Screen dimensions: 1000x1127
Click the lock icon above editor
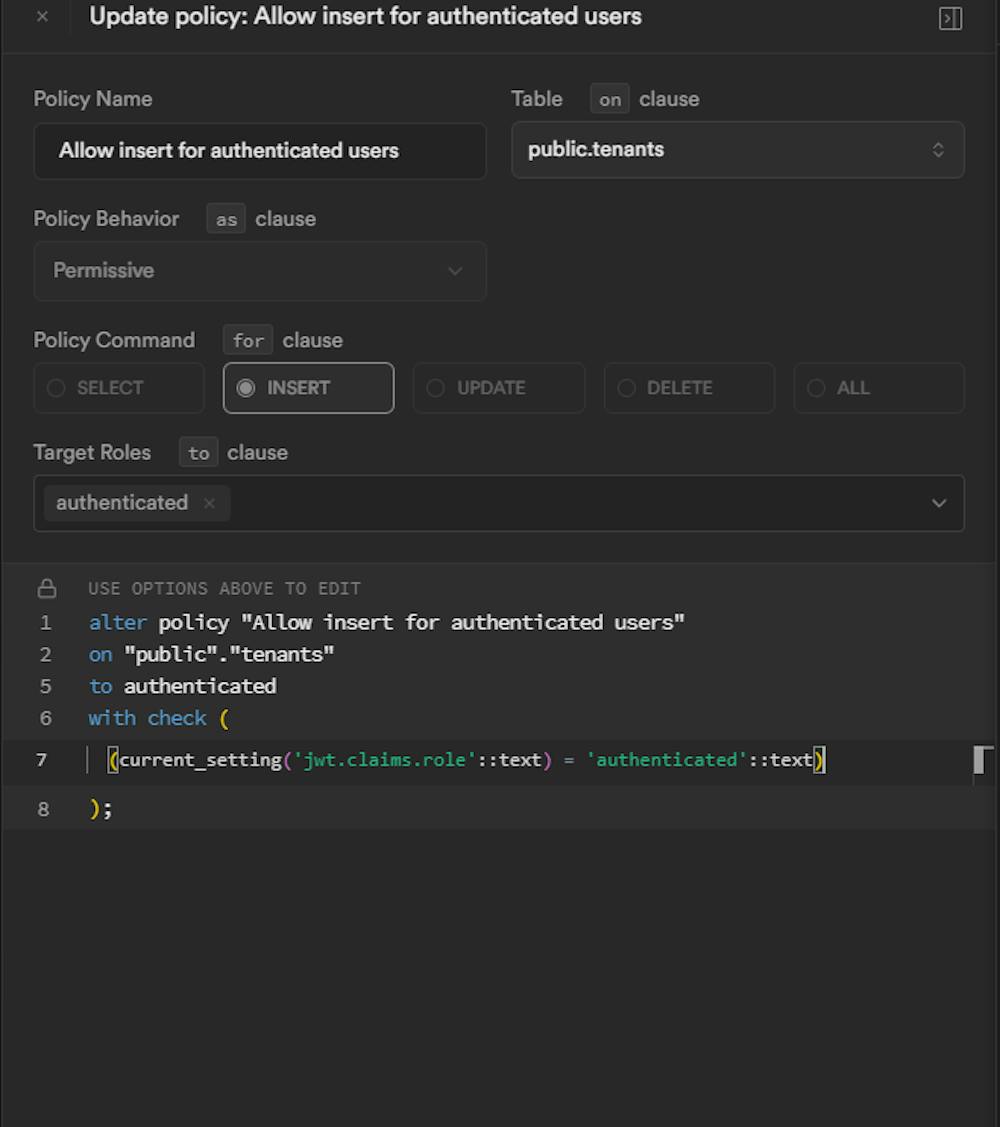pyautogui.click(x=46, y=588)
